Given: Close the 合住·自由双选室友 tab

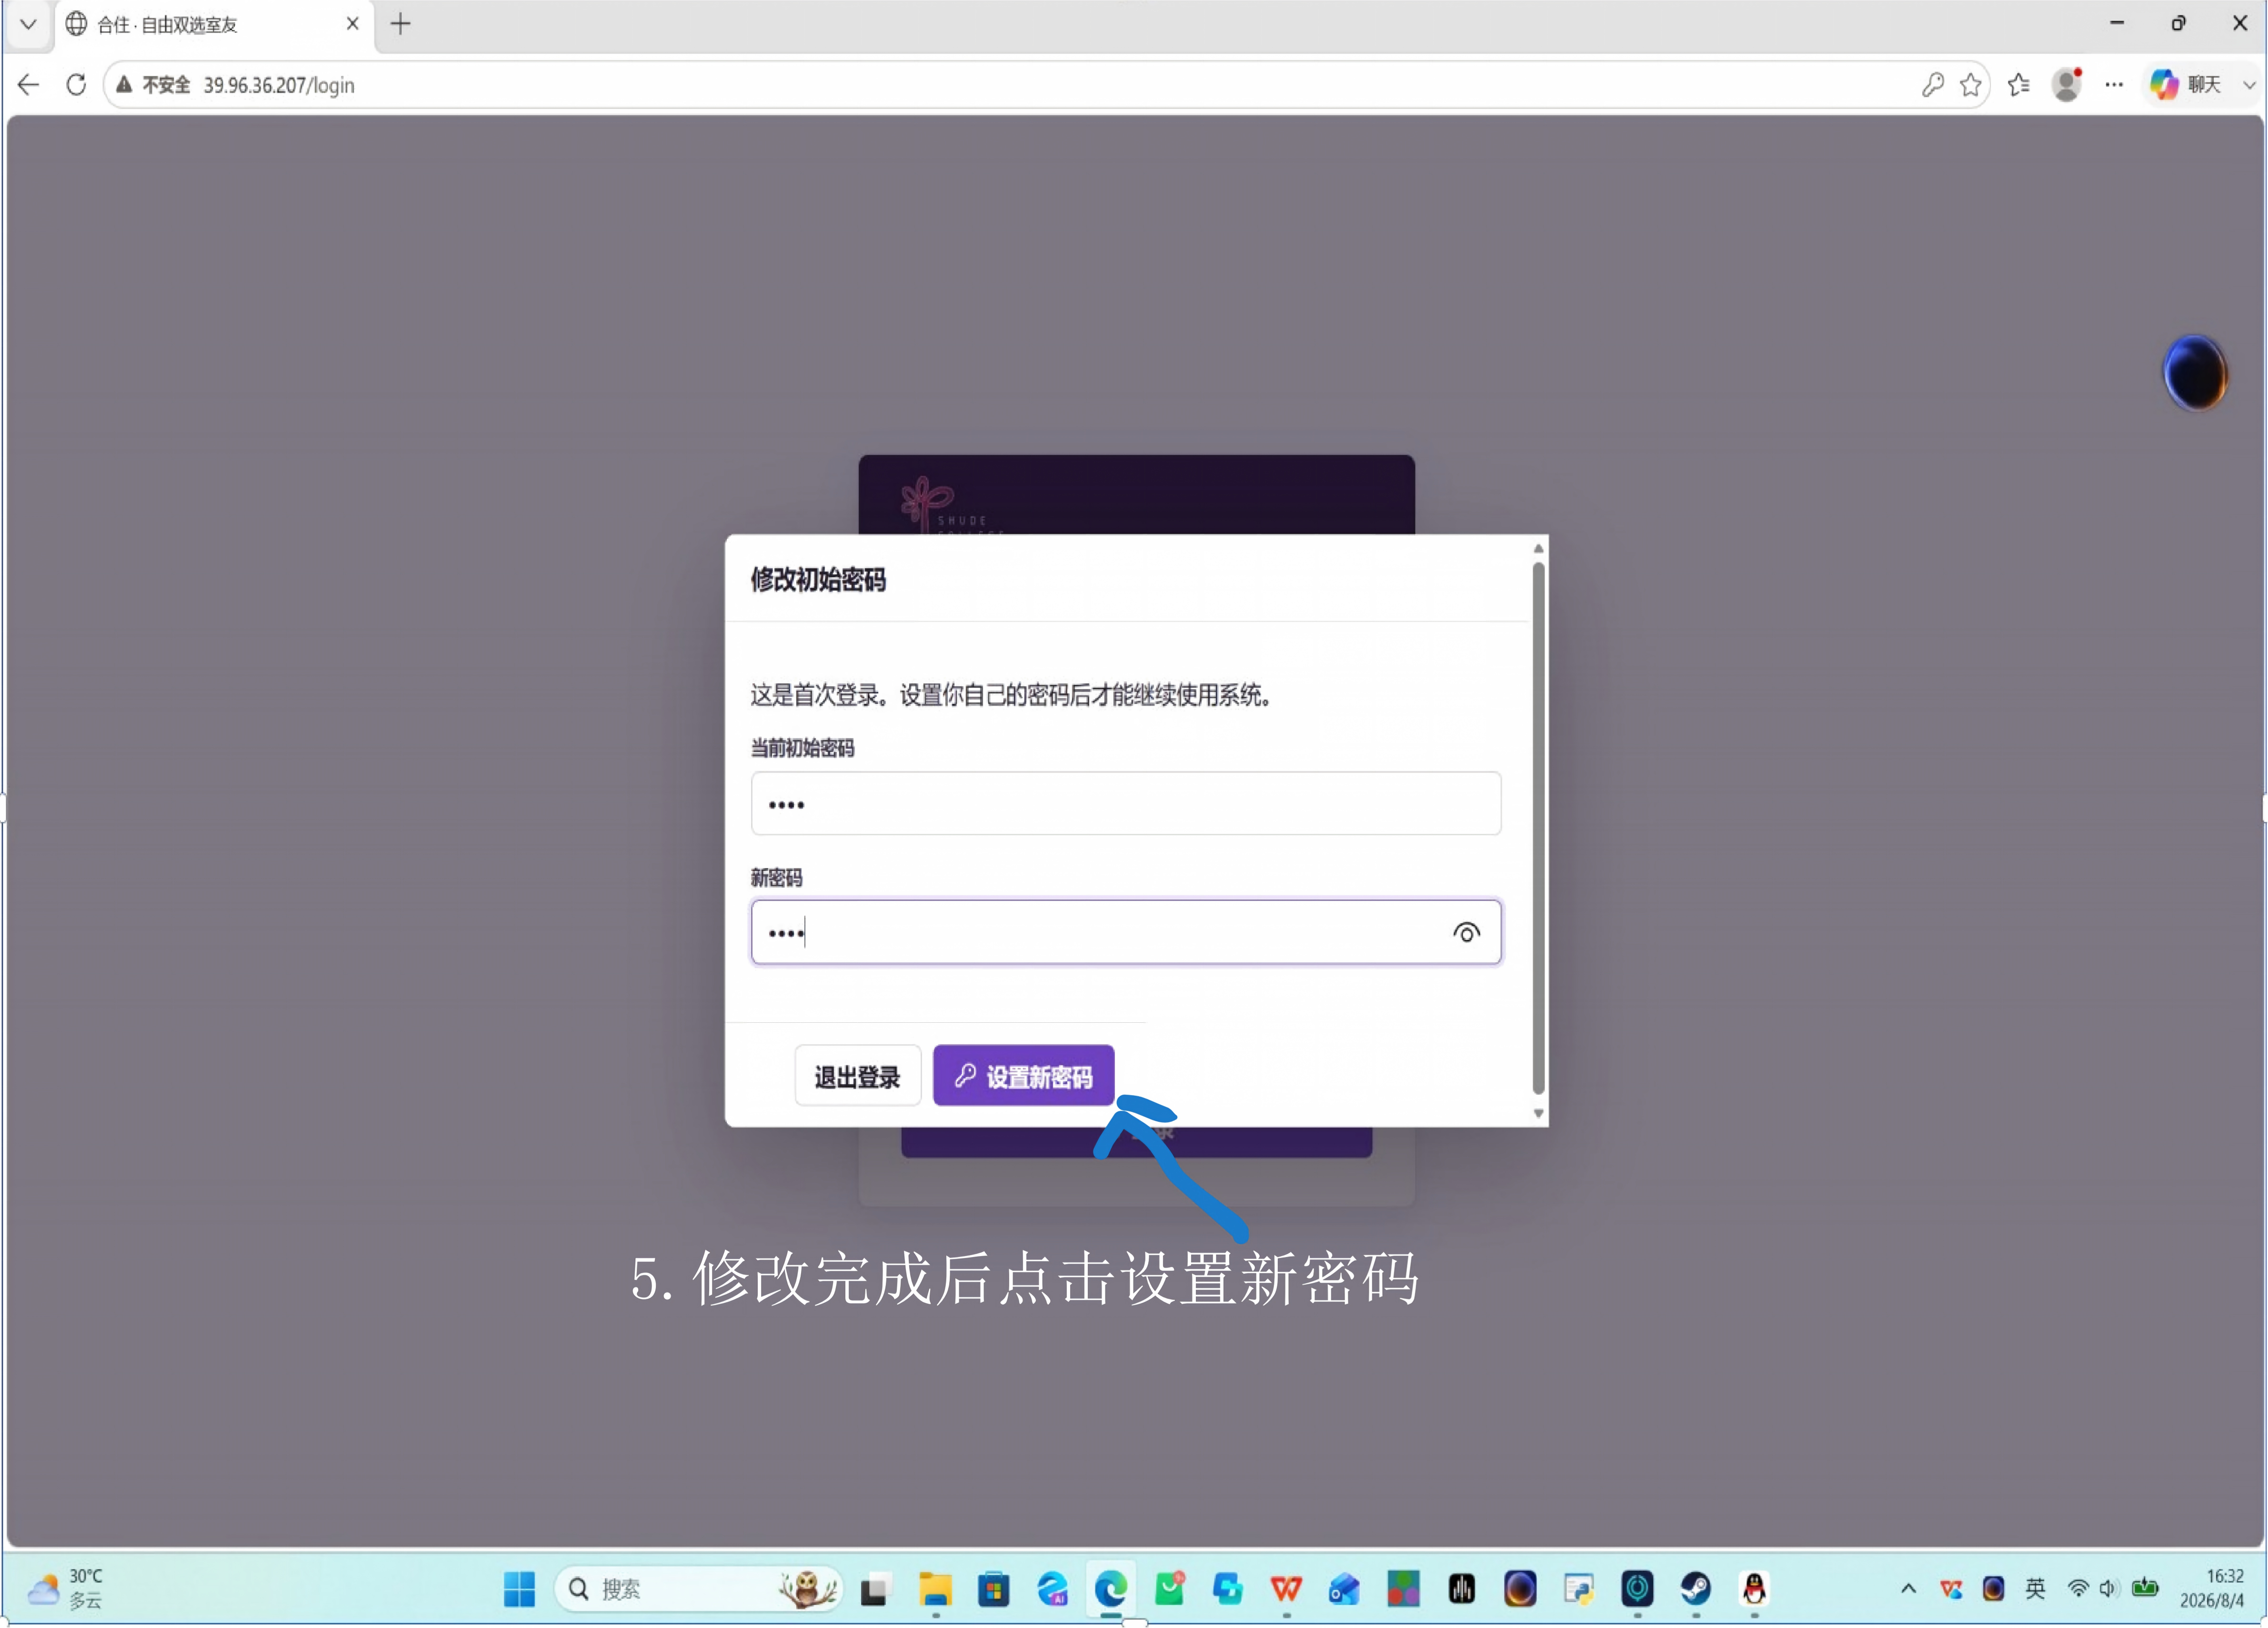Looking at the screenshot, I should (352, 24).
